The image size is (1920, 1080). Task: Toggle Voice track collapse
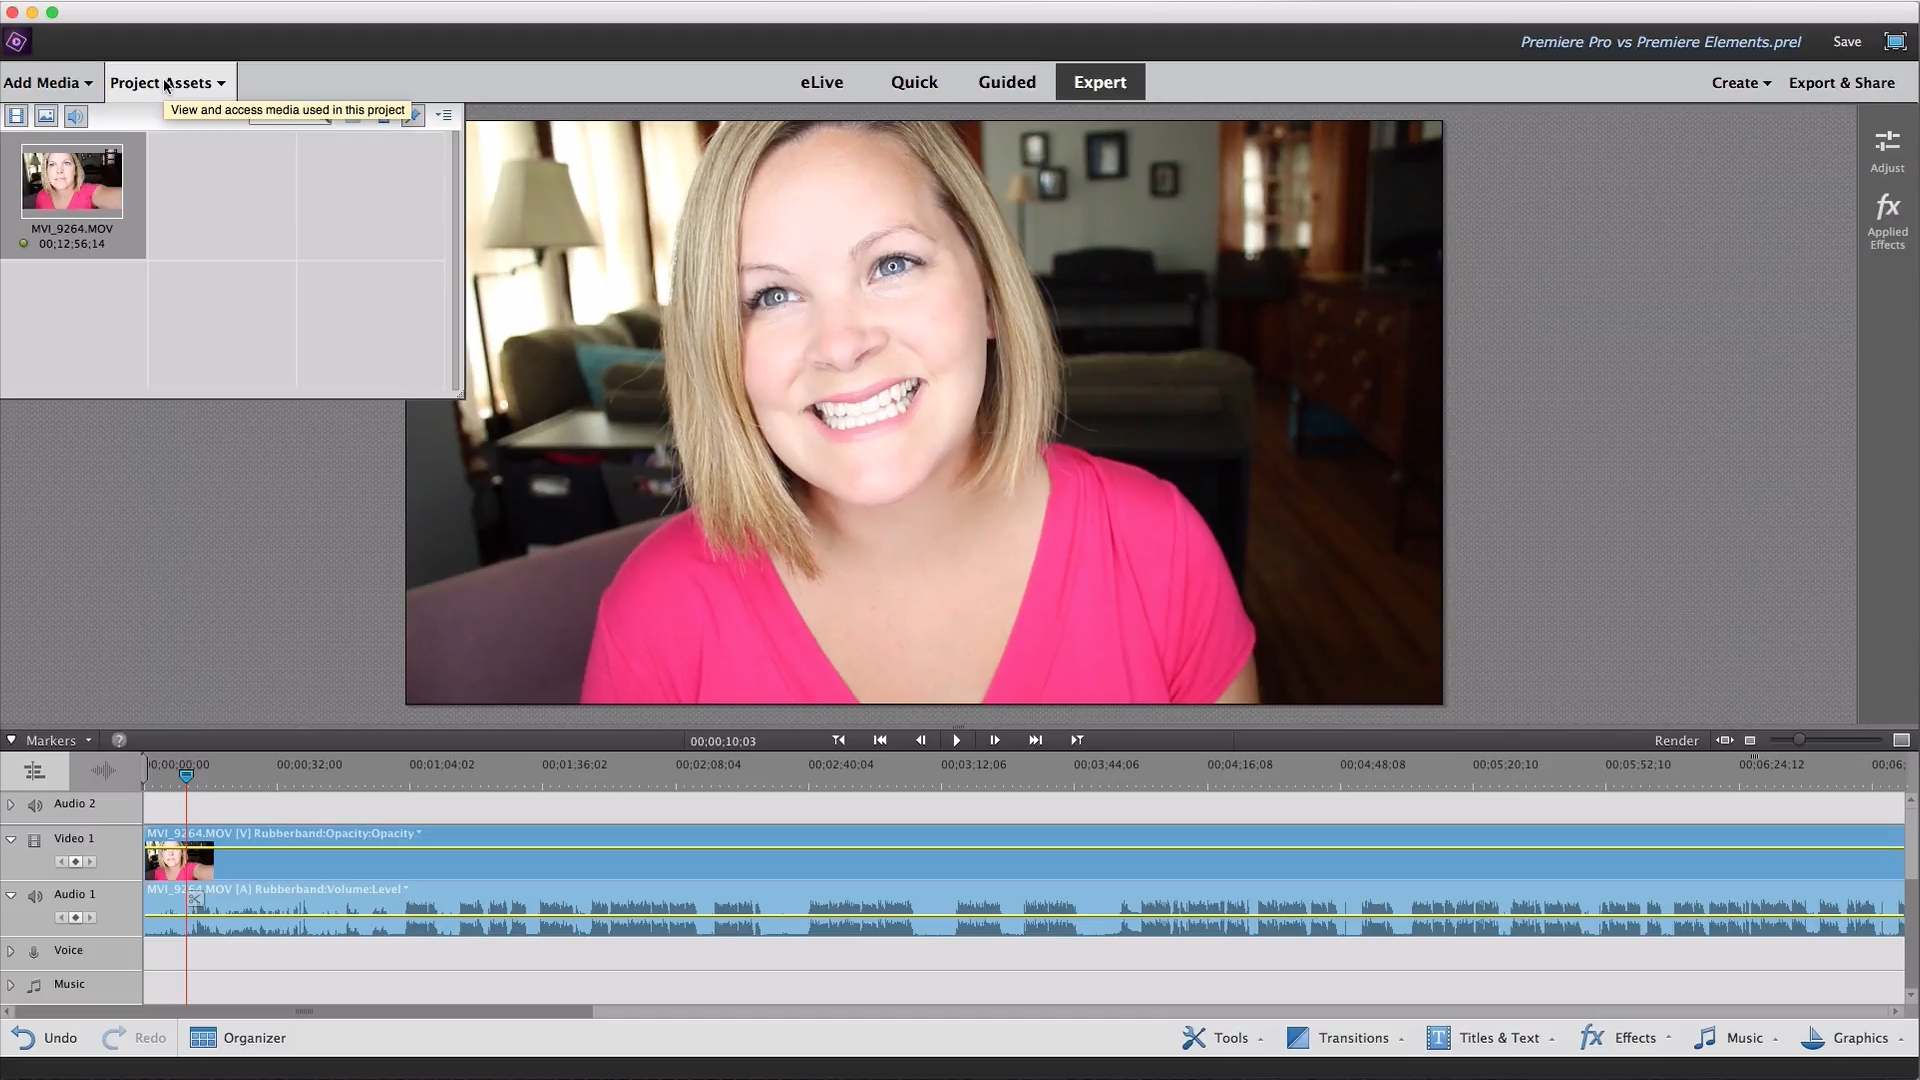(x=11, y=949)
